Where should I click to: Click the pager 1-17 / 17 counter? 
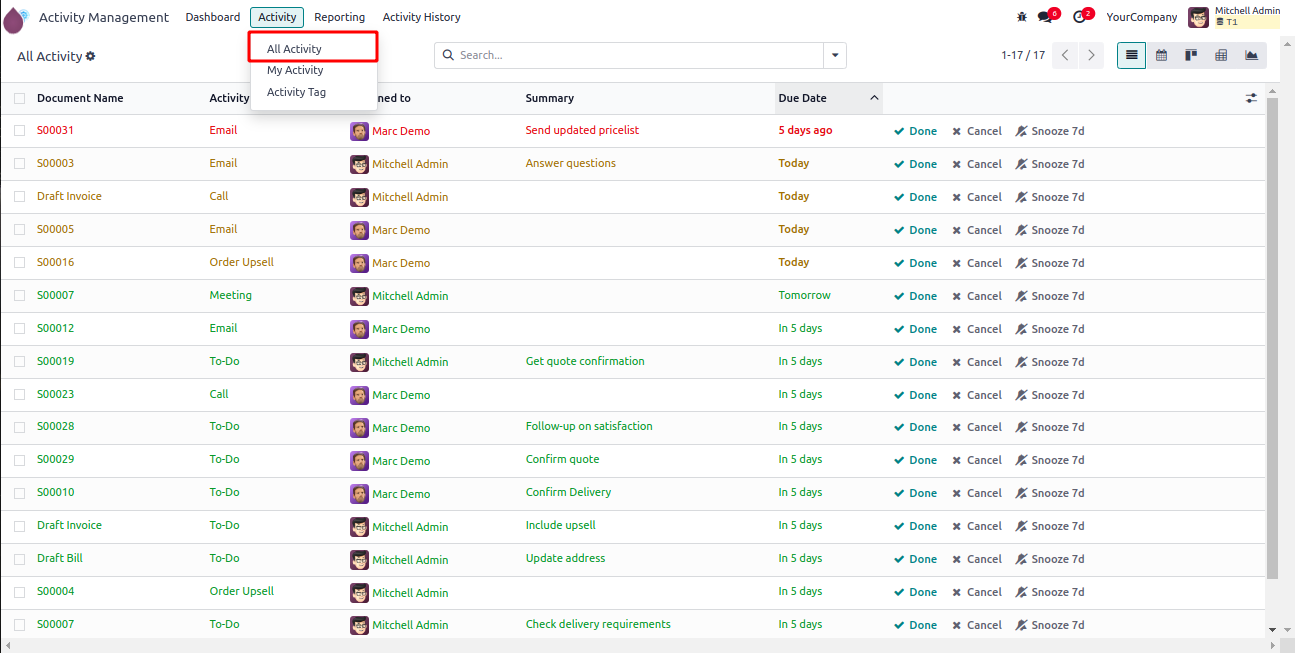click(x=1022, y=56)
